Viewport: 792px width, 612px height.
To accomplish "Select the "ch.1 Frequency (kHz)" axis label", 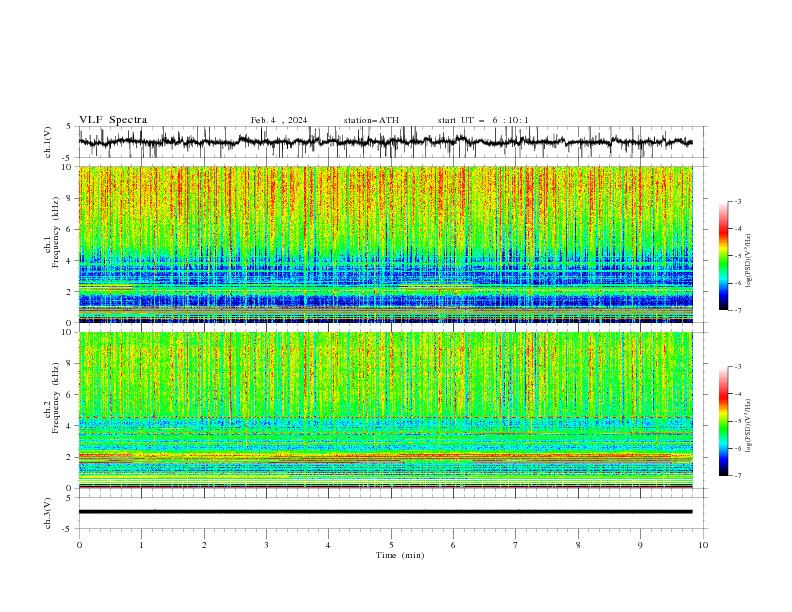I will pos(52,230).
